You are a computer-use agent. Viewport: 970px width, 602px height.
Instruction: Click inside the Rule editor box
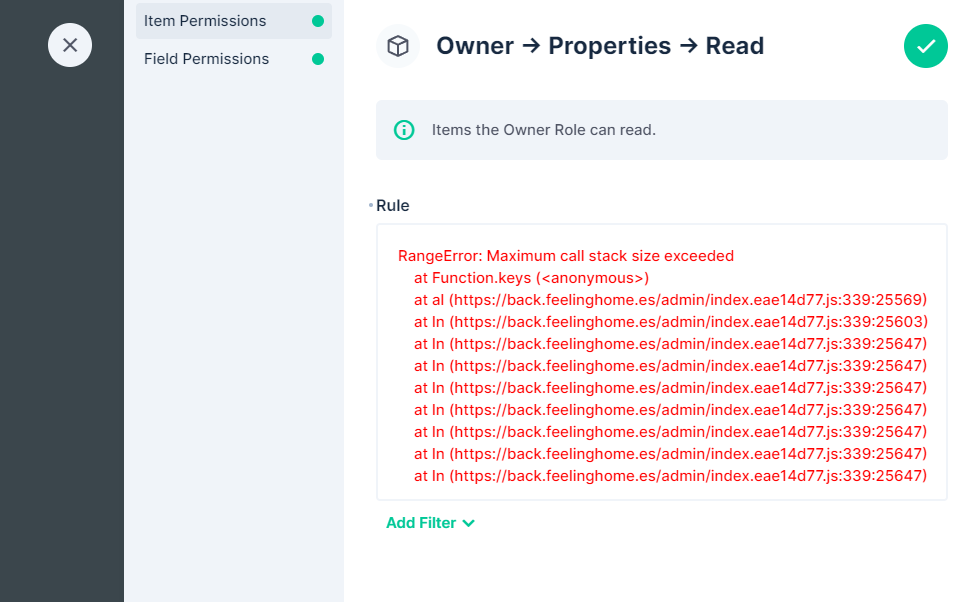661,360
